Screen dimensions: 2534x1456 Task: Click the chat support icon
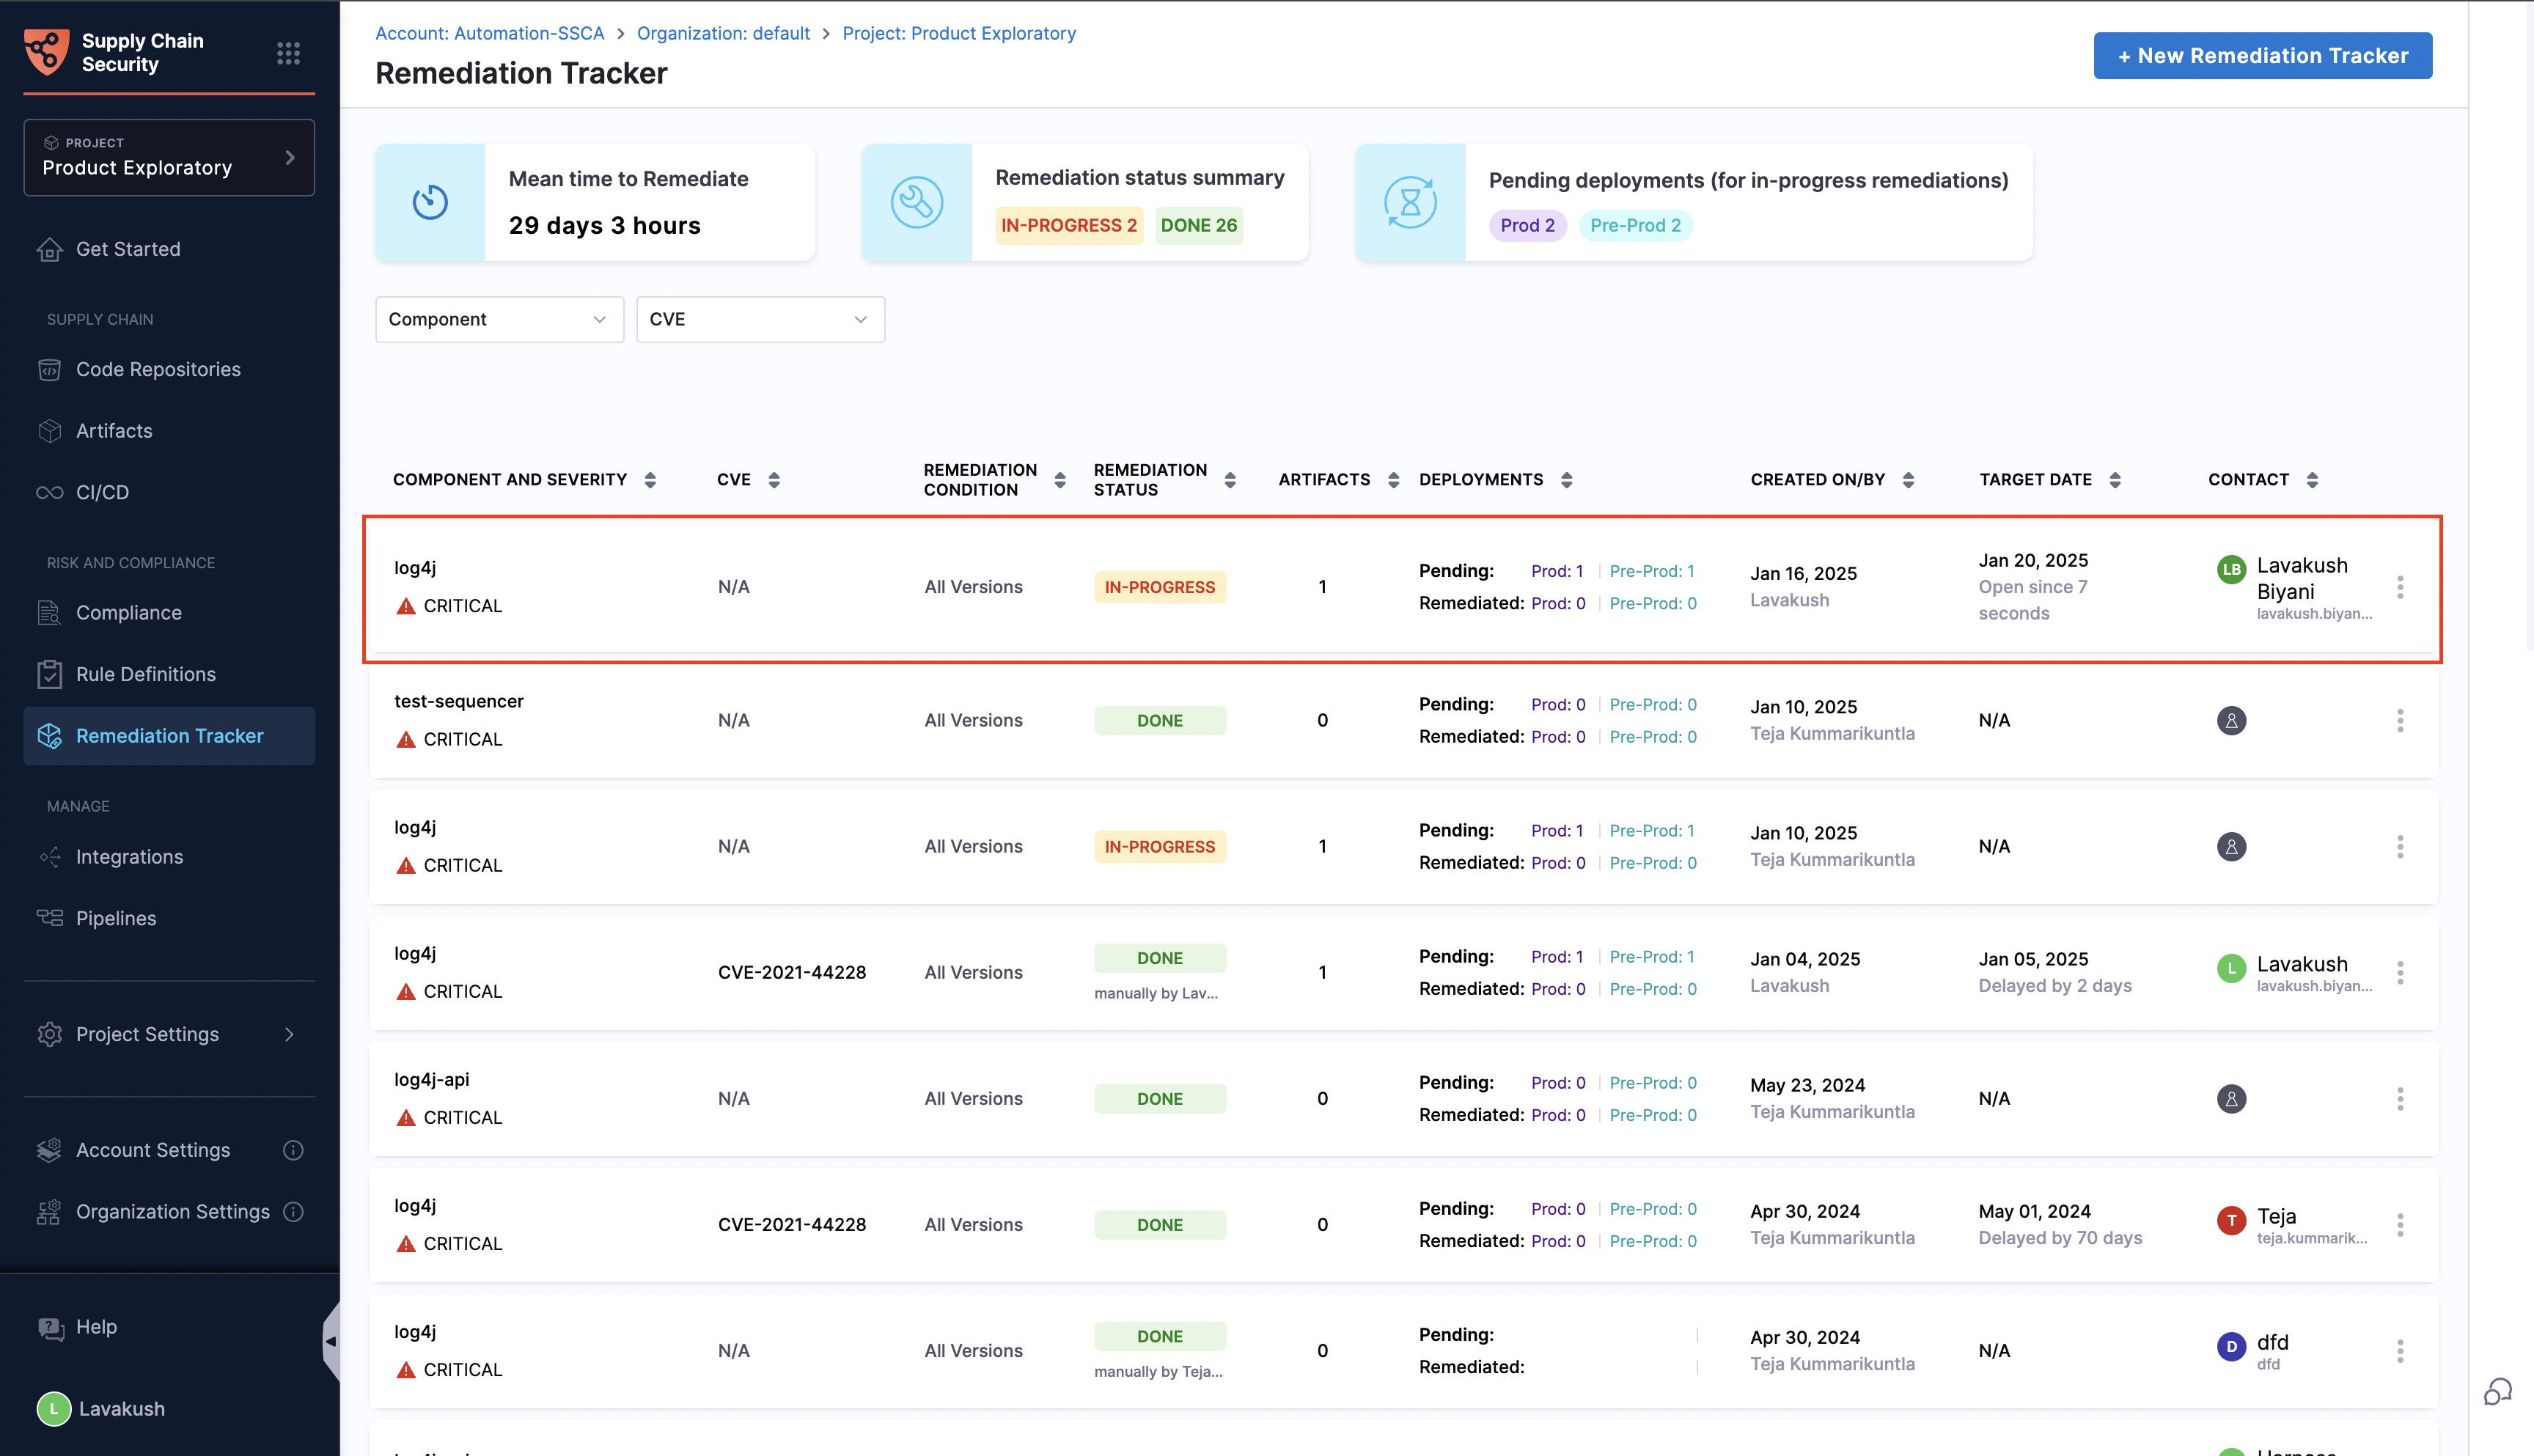pos(2497,1391)
